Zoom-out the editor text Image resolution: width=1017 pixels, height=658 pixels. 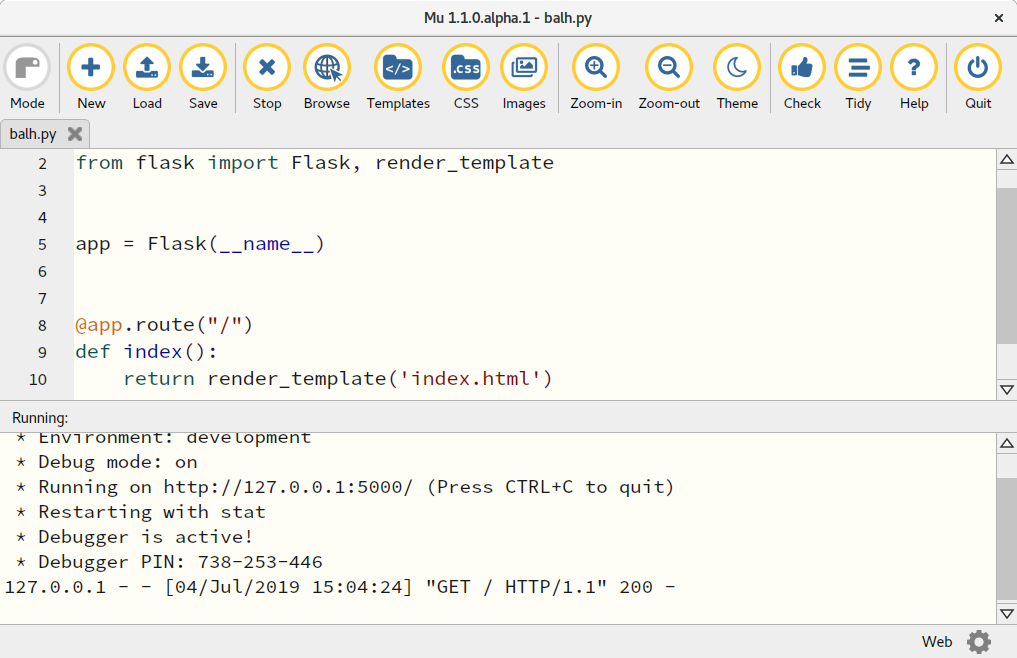[669, 77]
